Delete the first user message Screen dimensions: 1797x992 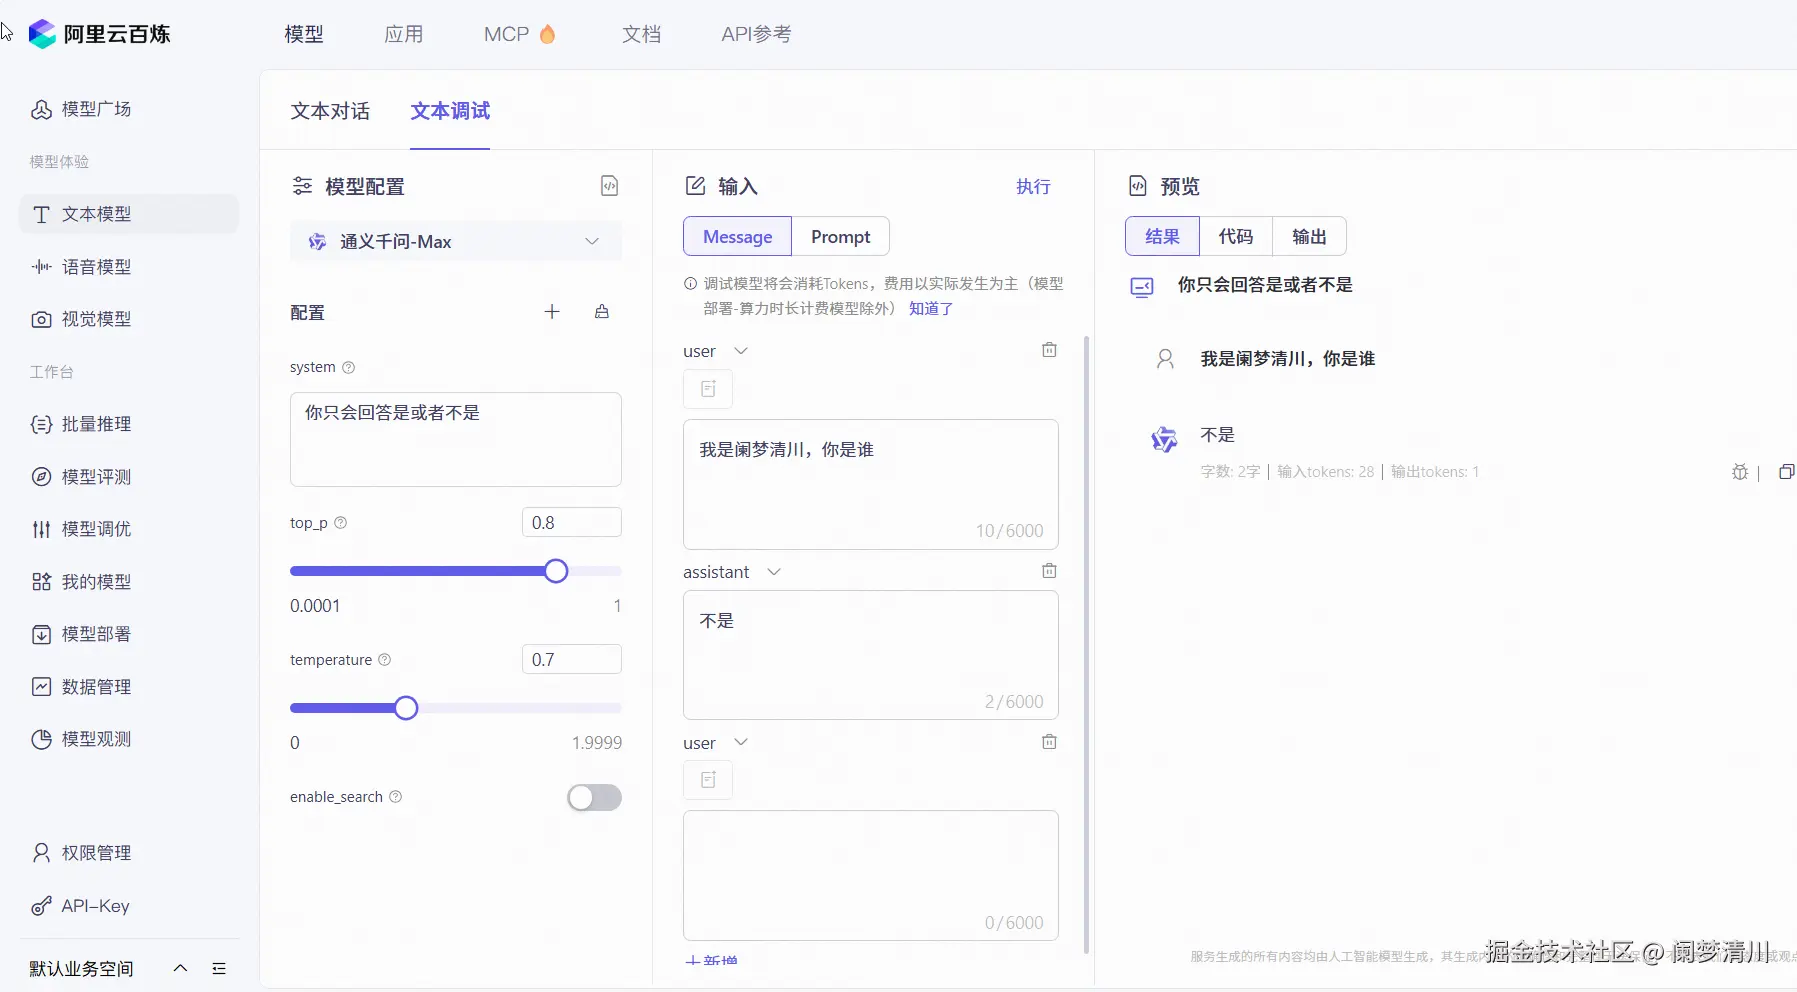pos(1049,350)
